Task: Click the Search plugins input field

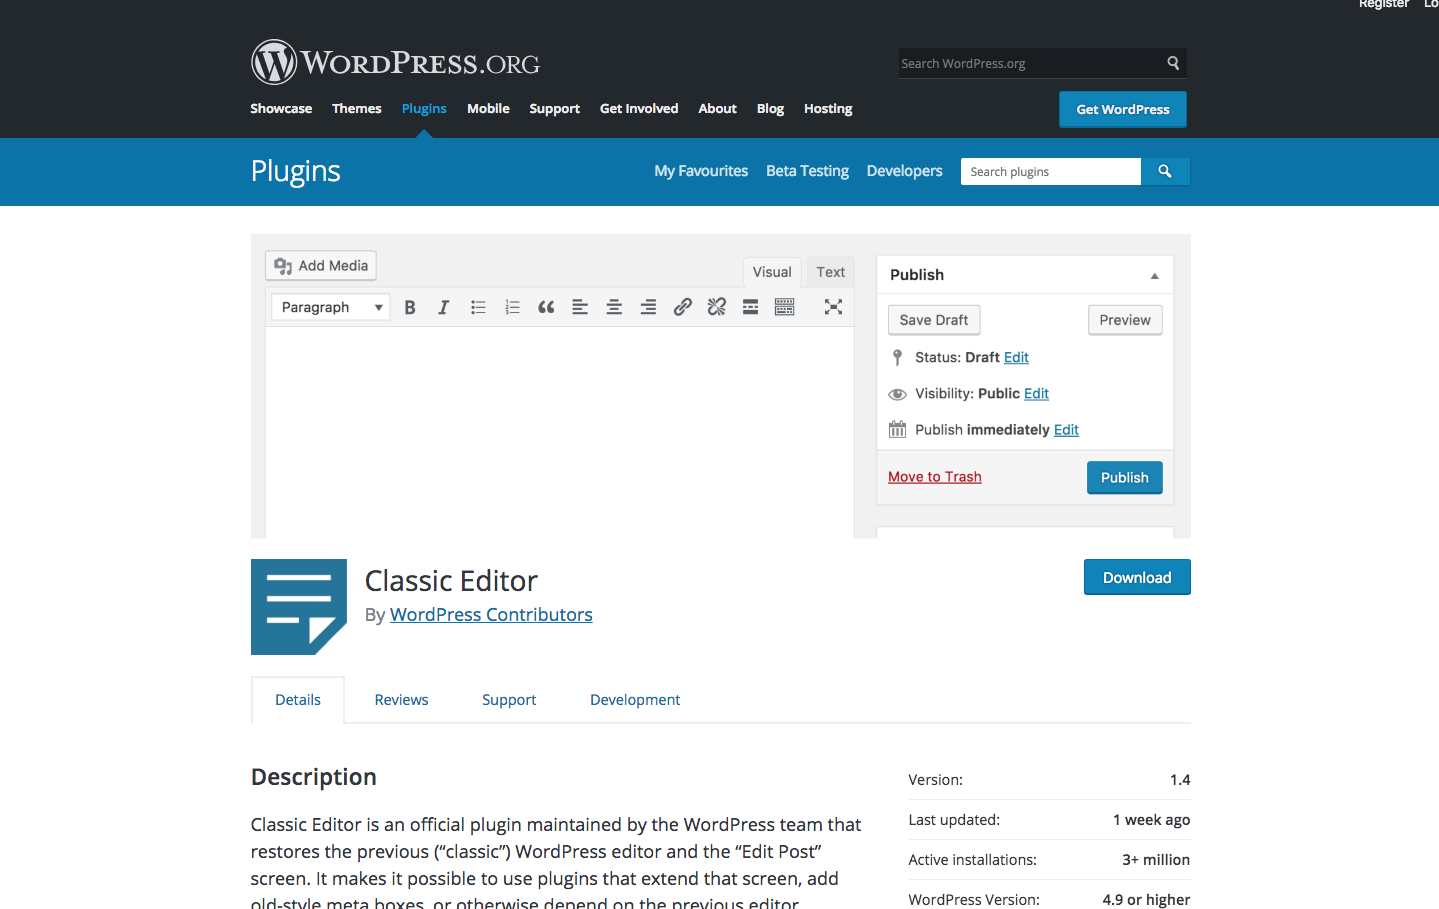Action: tap(1051, 172)
